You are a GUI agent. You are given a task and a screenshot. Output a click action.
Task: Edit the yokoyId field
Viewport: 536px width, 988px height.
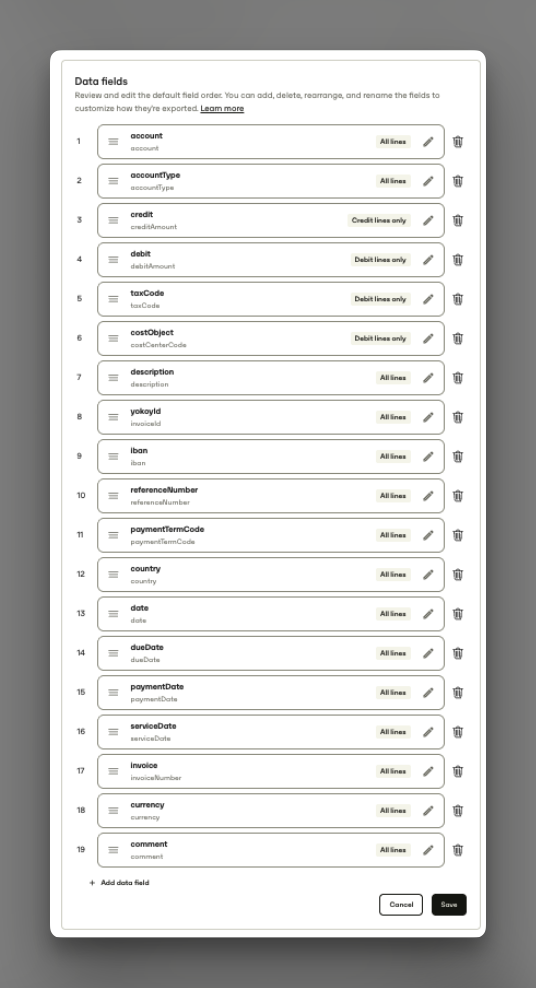[x=428, y=417]
